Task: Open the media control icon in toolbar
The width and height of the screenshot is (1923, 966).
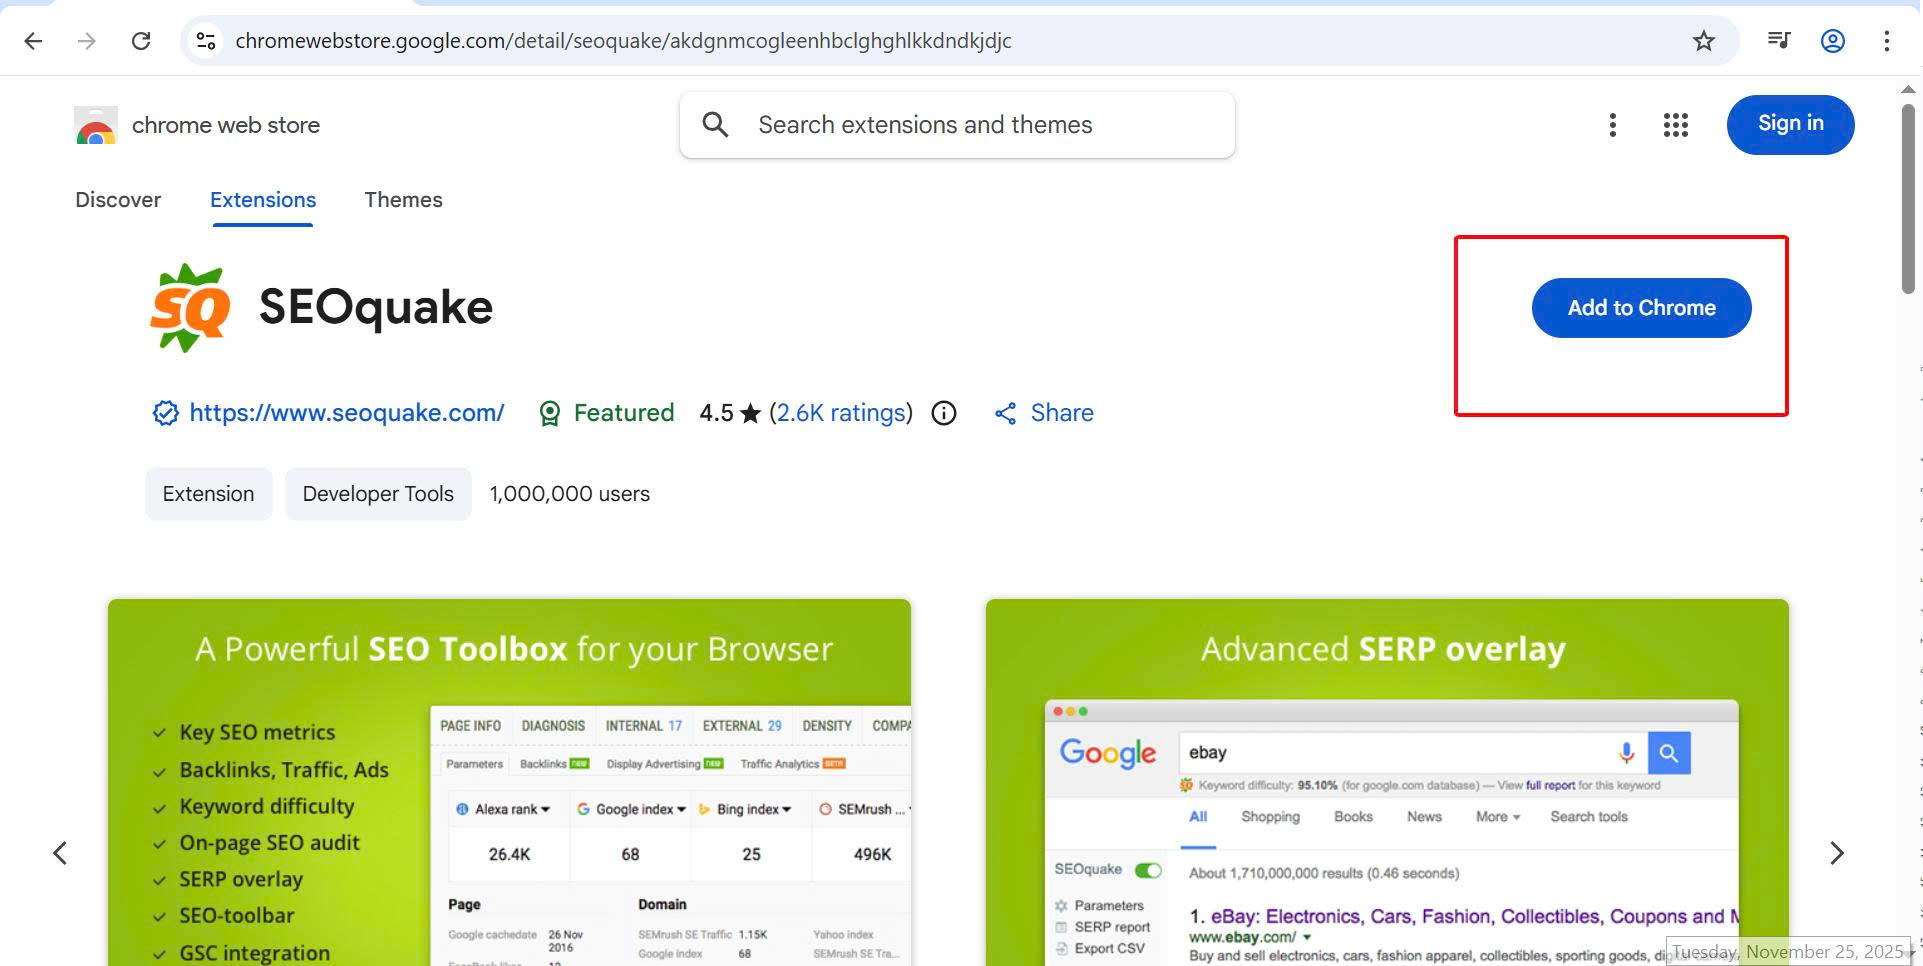Action: pyautogui.click(x=1778, y=41)
